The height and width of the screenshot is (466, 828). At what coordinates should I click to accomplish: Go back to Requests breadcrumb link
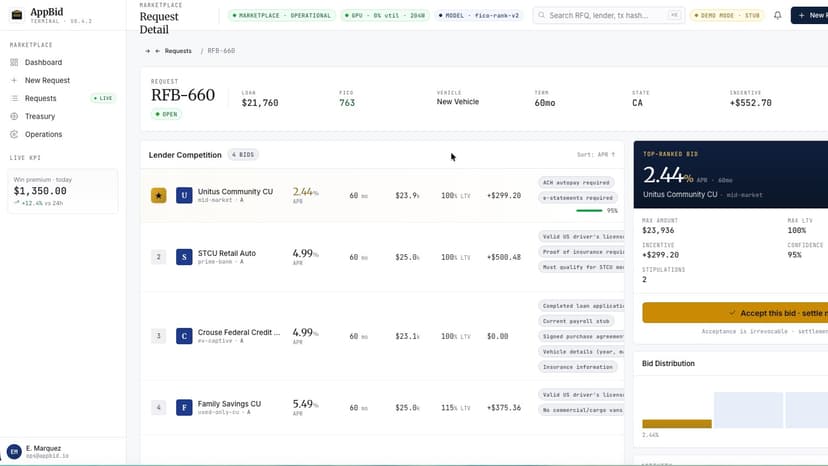pos(178,51)
